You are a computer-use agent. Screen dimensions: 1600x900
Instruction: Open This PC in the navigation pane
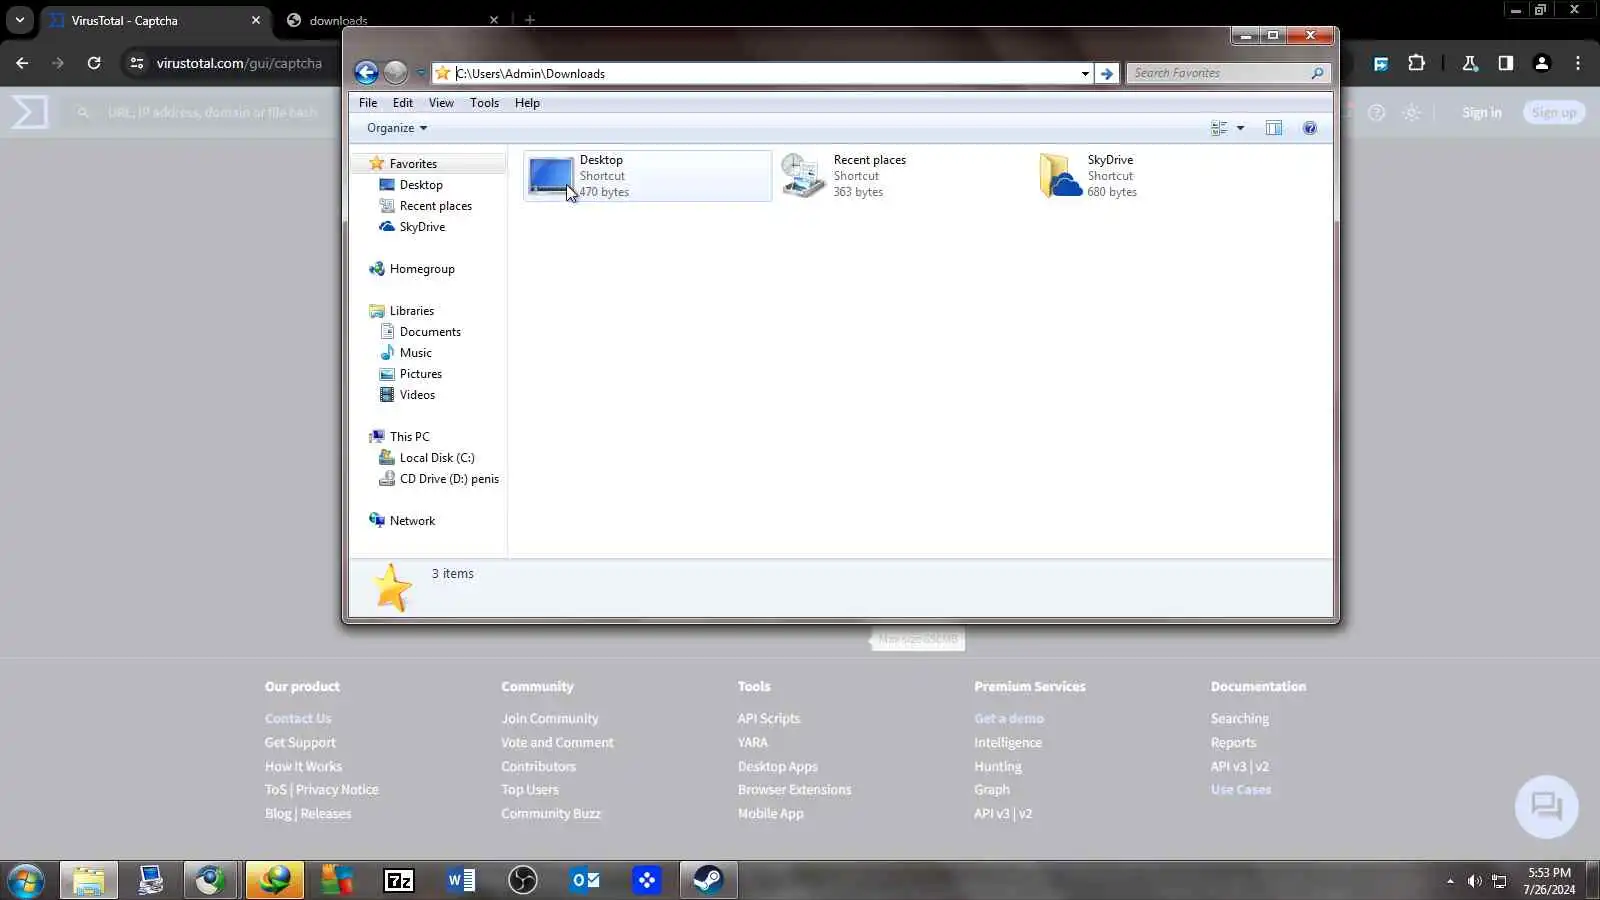(x=409, y=437)
